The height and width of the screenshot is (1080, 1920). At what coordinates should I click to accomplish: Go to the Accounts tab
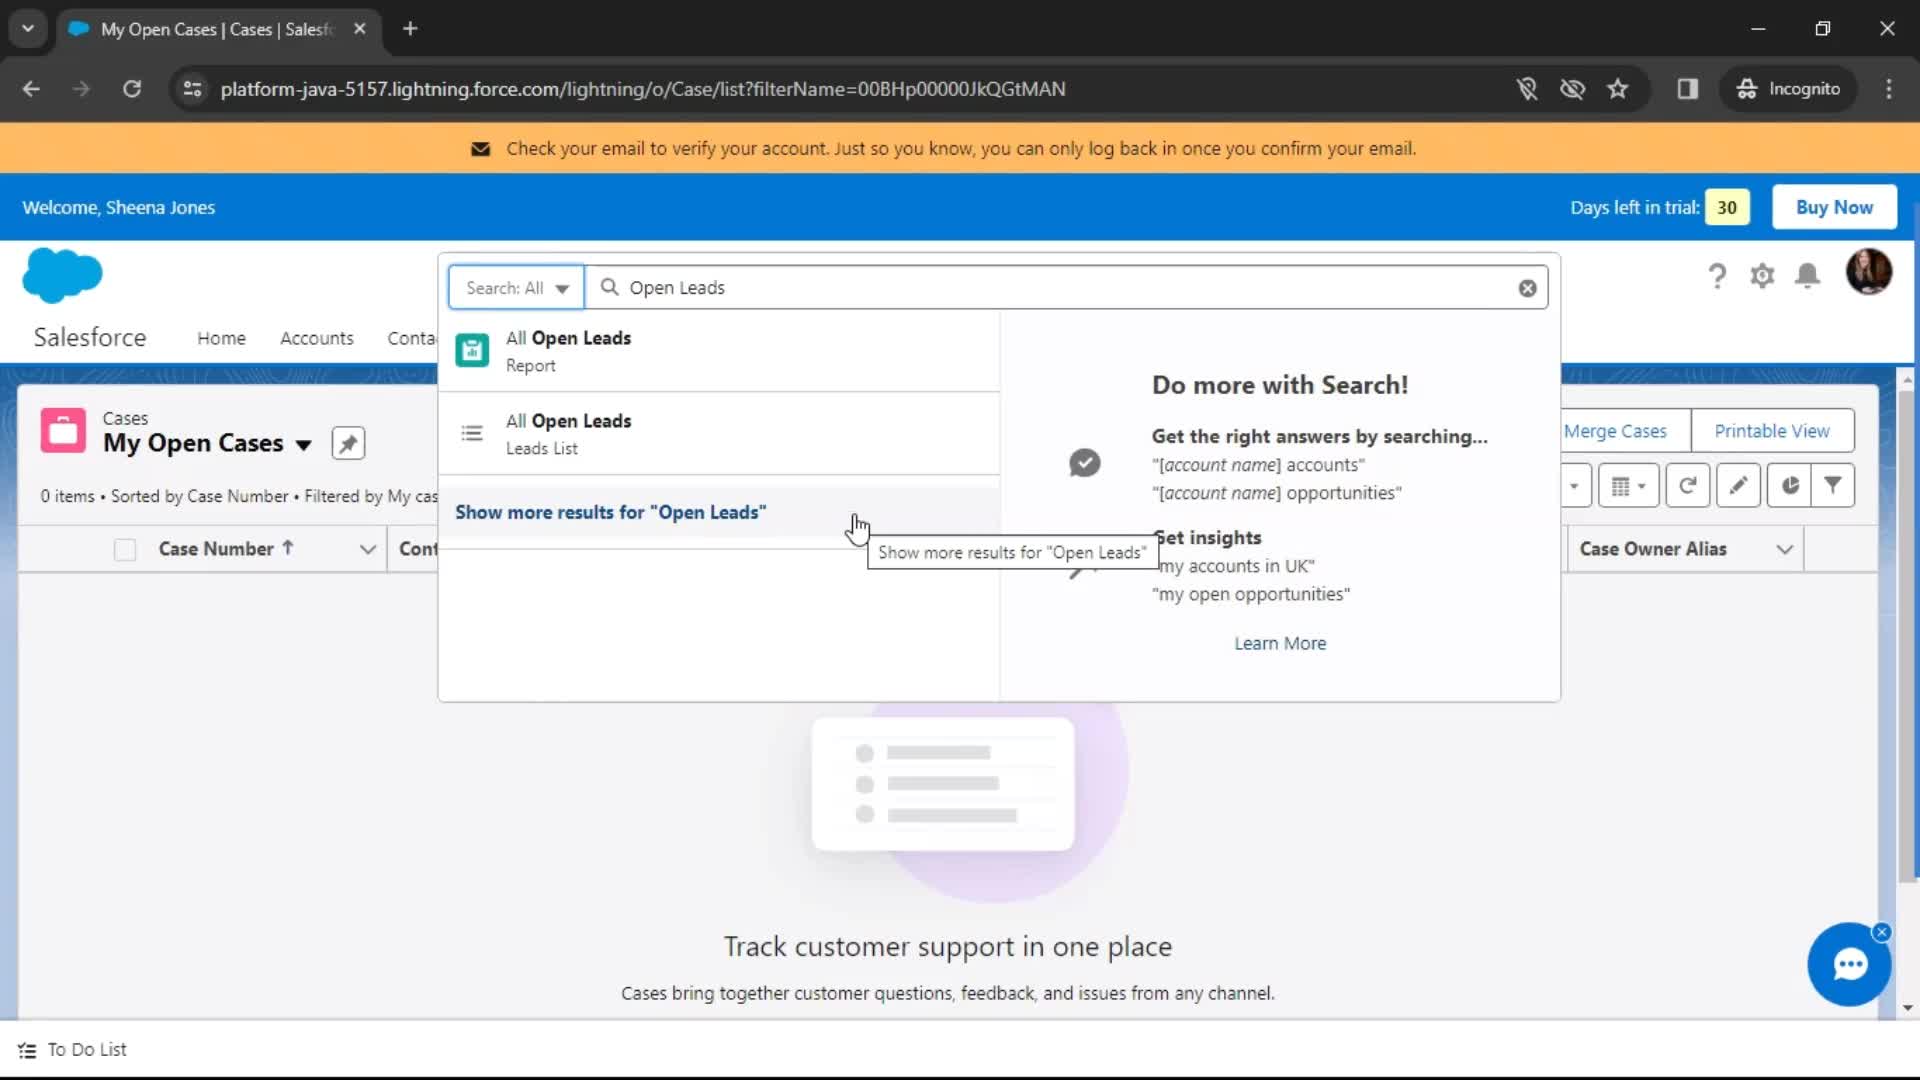pos(317,338)
